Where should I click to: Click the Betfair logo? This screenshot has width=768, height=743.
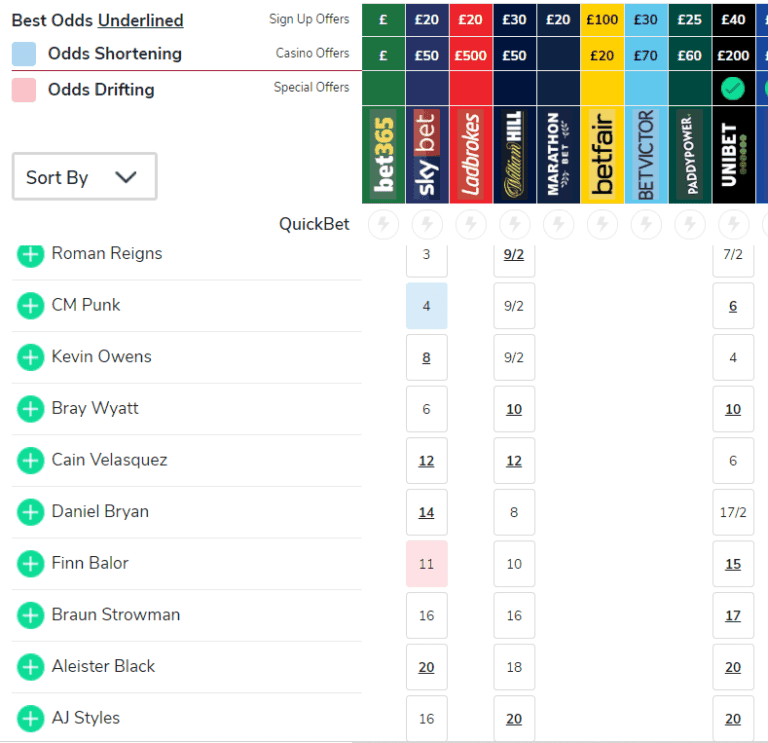point(602,155)
